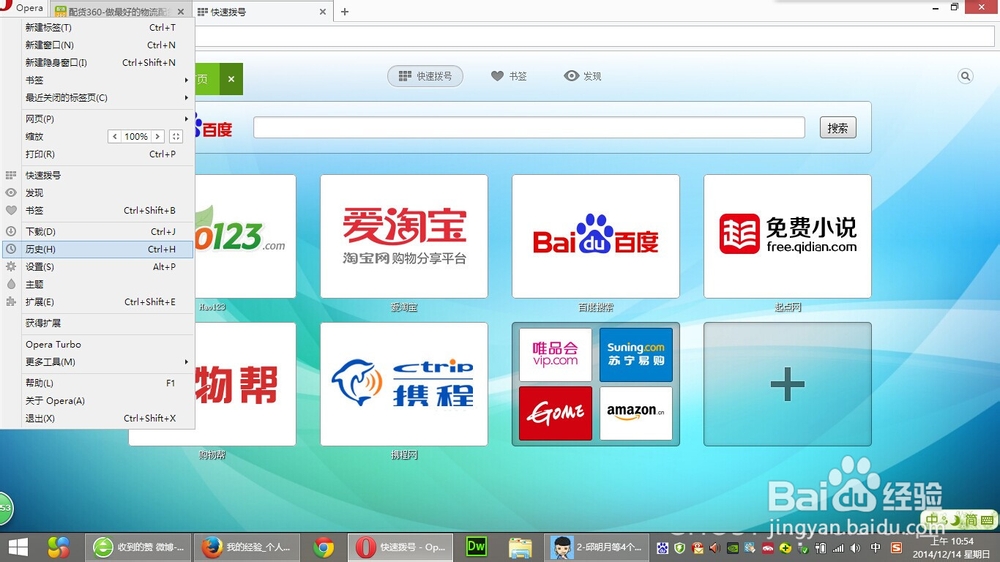The image size is (1000, 562).
Task: Select the 历史(H) menu item
Action: point(98,249)
